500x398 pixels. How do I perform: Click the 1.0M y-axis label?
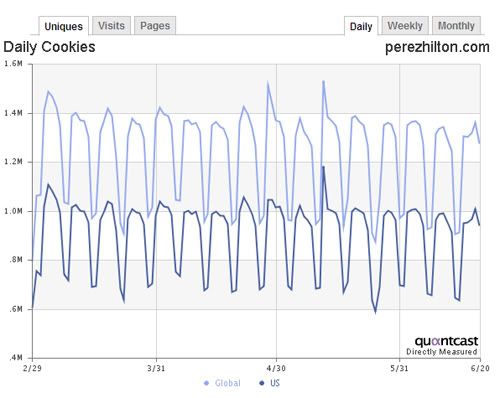click(x=13, y=211)
